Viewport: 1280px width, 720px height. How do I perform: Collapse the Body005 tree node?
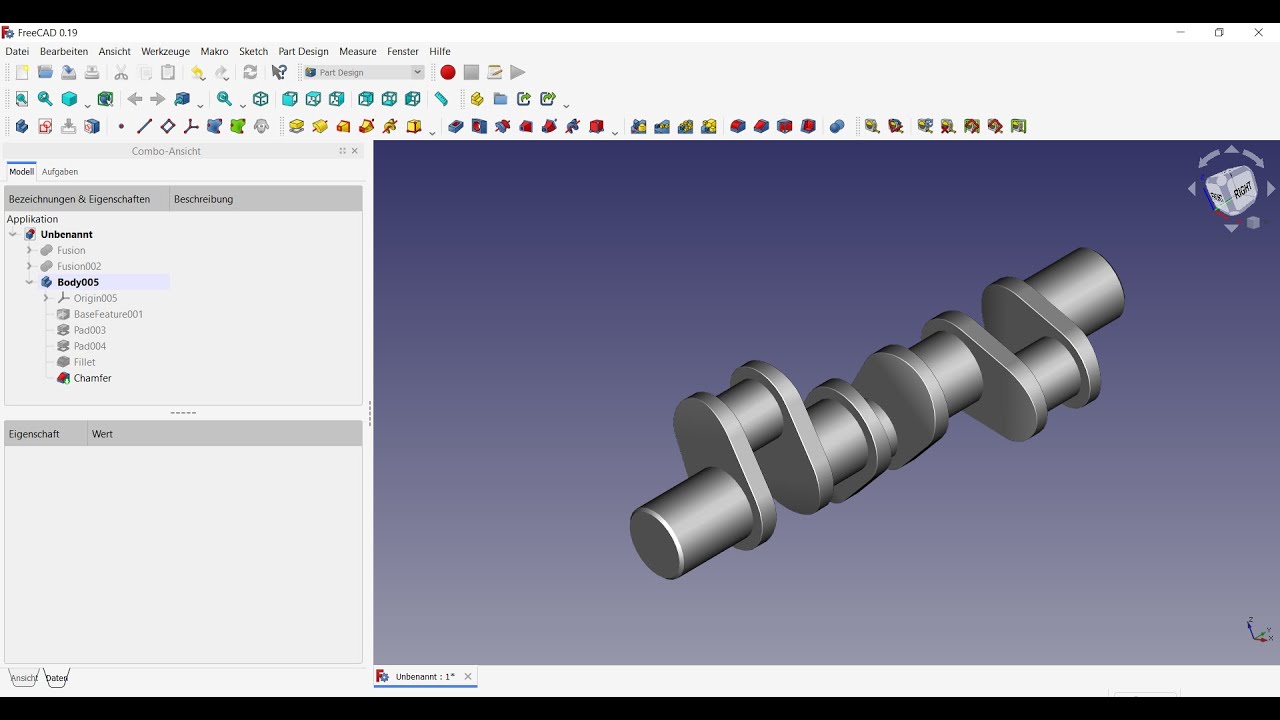(29, 282)
